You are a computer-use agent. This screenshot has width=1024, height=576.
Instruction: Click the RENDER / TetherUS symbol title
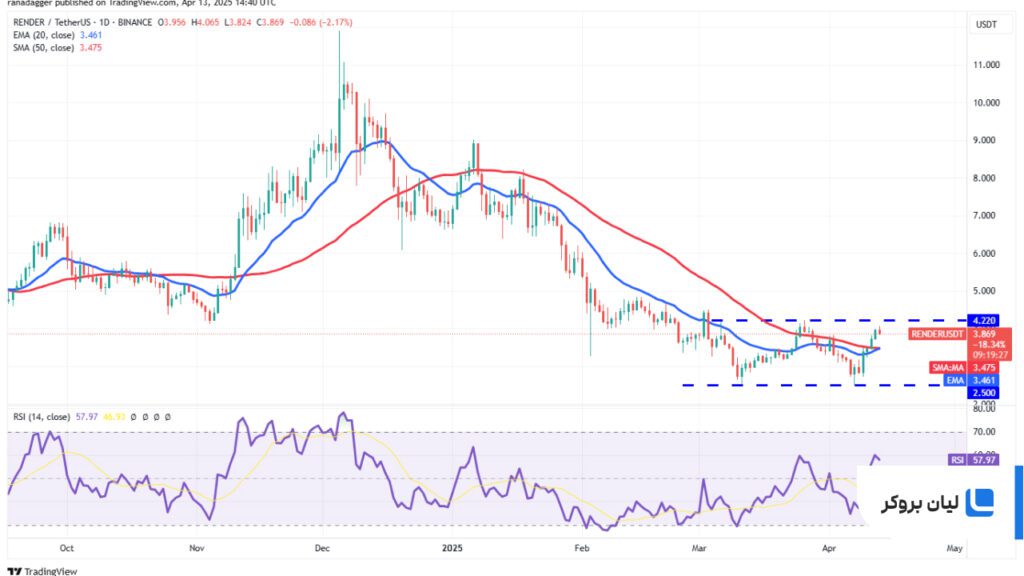pyautogui.click(x=82, y=22)
